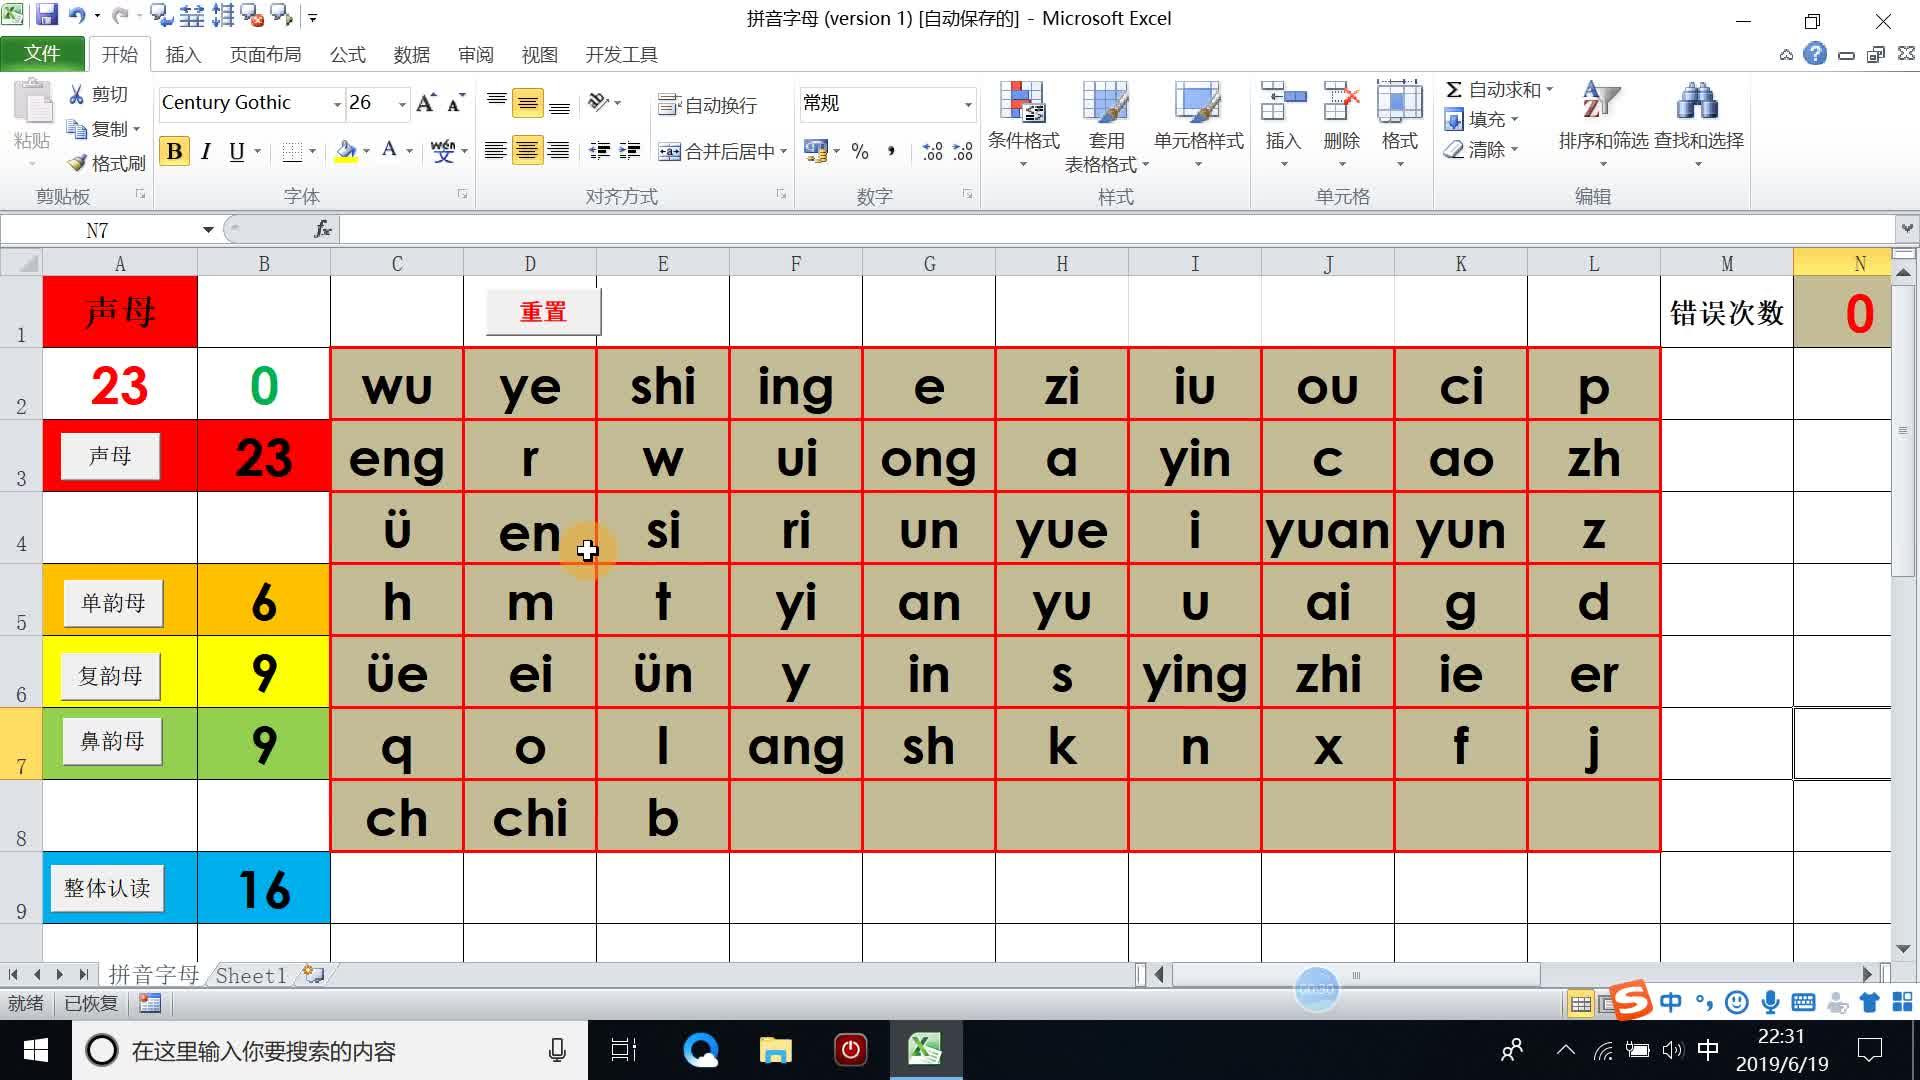Click the decrease decimal icon
The width and height of the screenshot is (1920, 1080).
pyautogui.click(x=963, y=151)
